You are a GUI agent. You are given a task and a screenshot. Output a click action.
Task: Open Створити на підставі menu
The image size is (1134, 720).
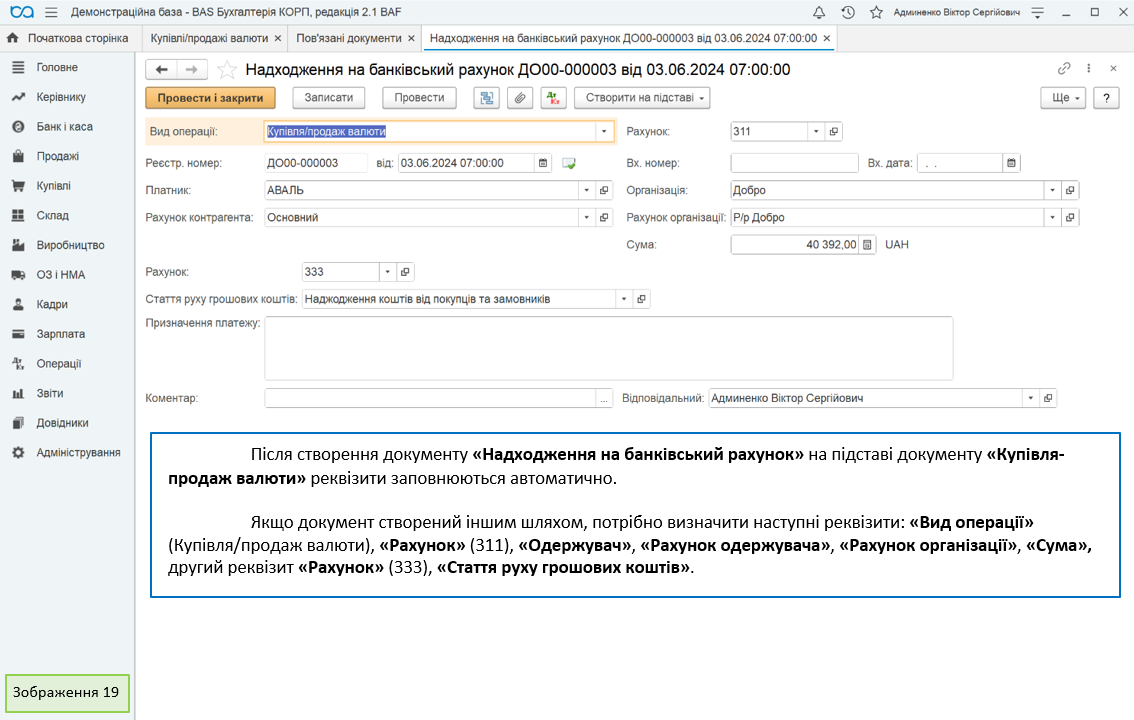click(642, 98)
